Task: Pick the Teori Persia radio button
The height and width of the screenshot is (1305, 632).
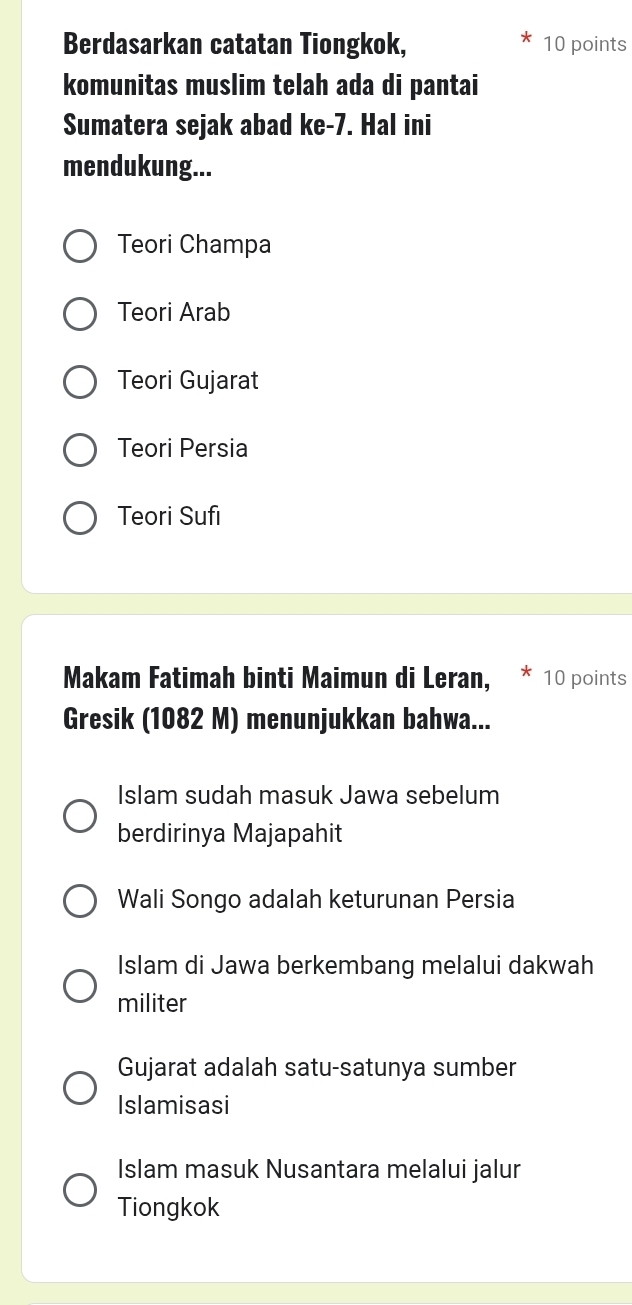Action: pyautogui.click(x=81, y=450)
